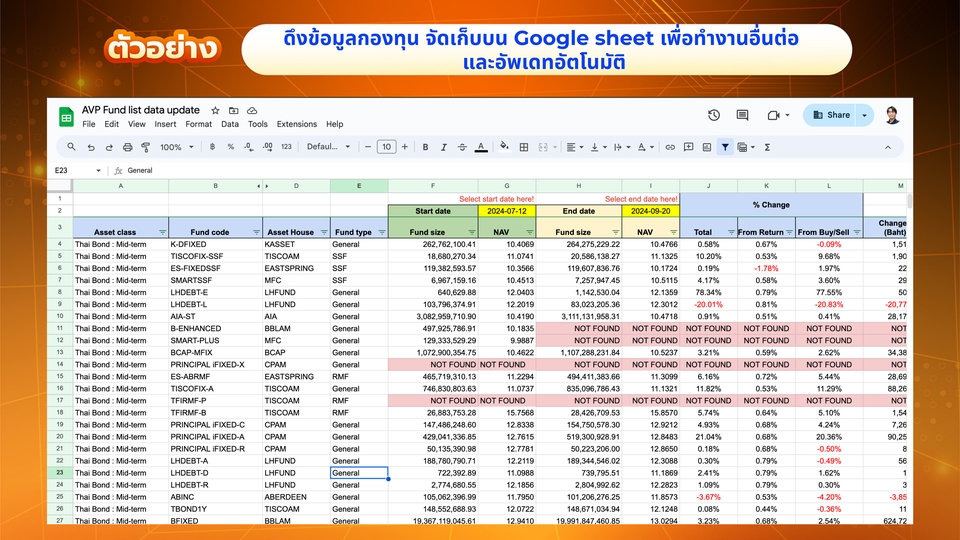Click the Share button
This screenshot has height=540, width=960.
(x=831, y=115)
